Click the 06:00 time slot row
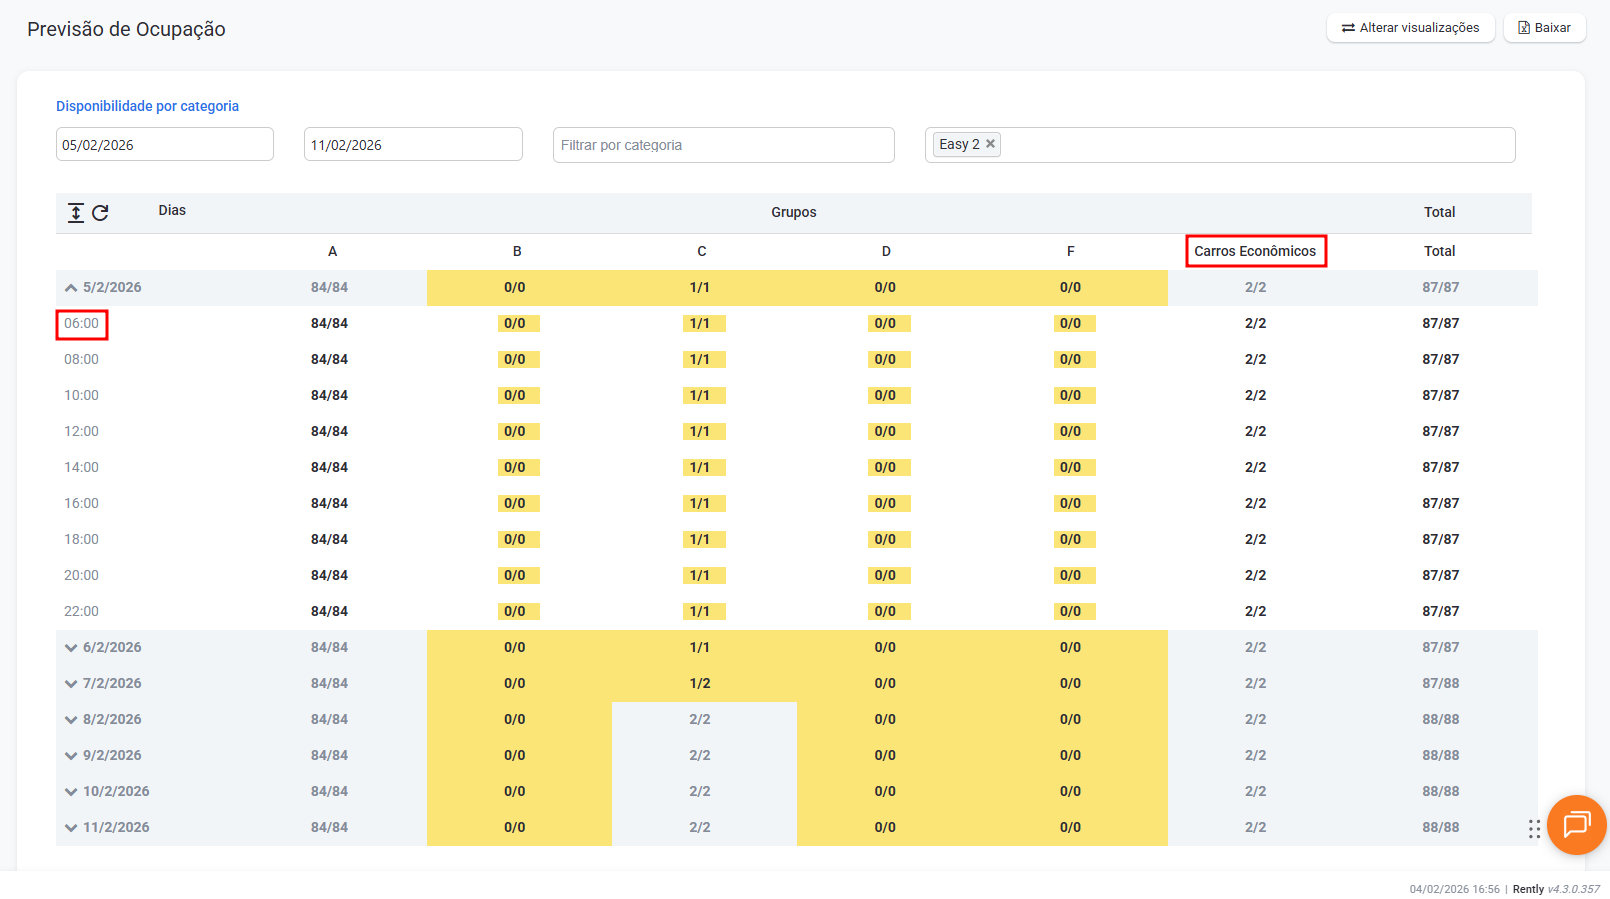This screenshot has height=899, width=1610. click(x=82, y=324)
